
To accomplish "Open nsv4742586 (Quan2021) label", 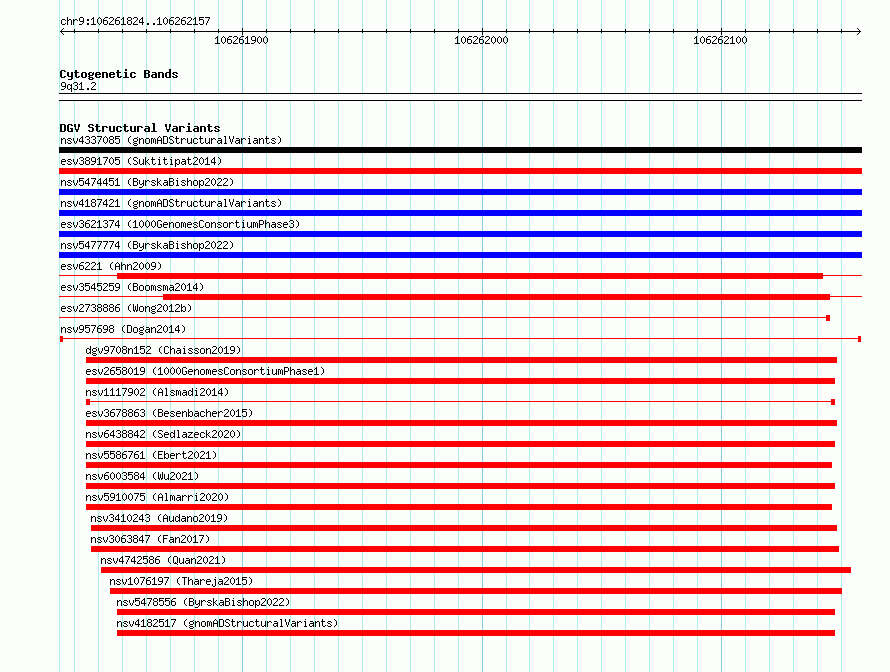I will [x=163, y=560].
